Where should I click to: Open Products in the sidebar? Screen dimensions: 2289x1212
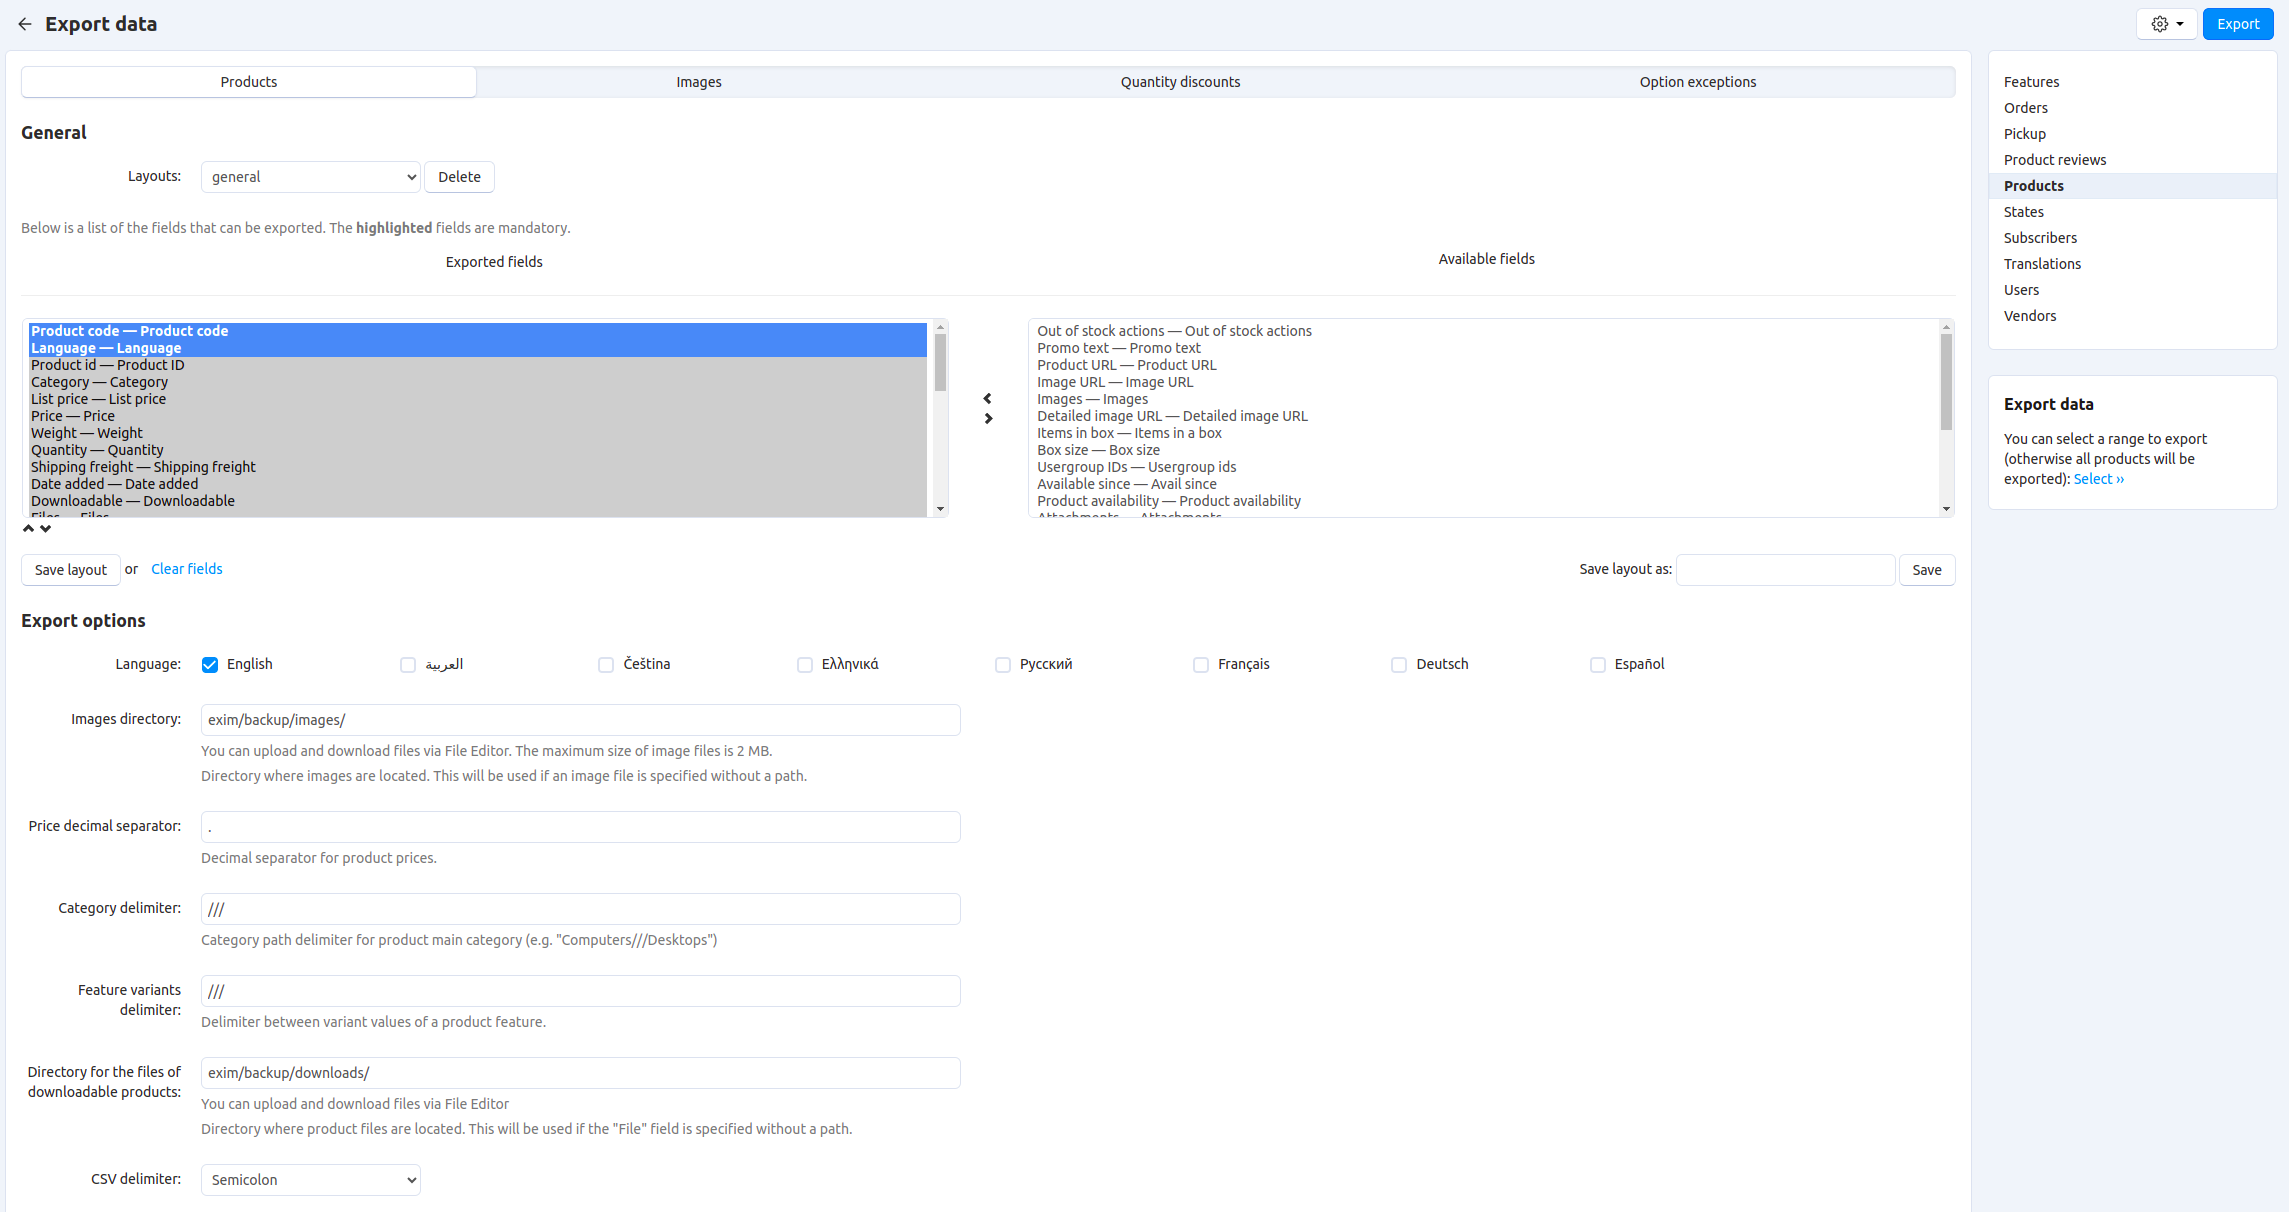[2033, 186]
